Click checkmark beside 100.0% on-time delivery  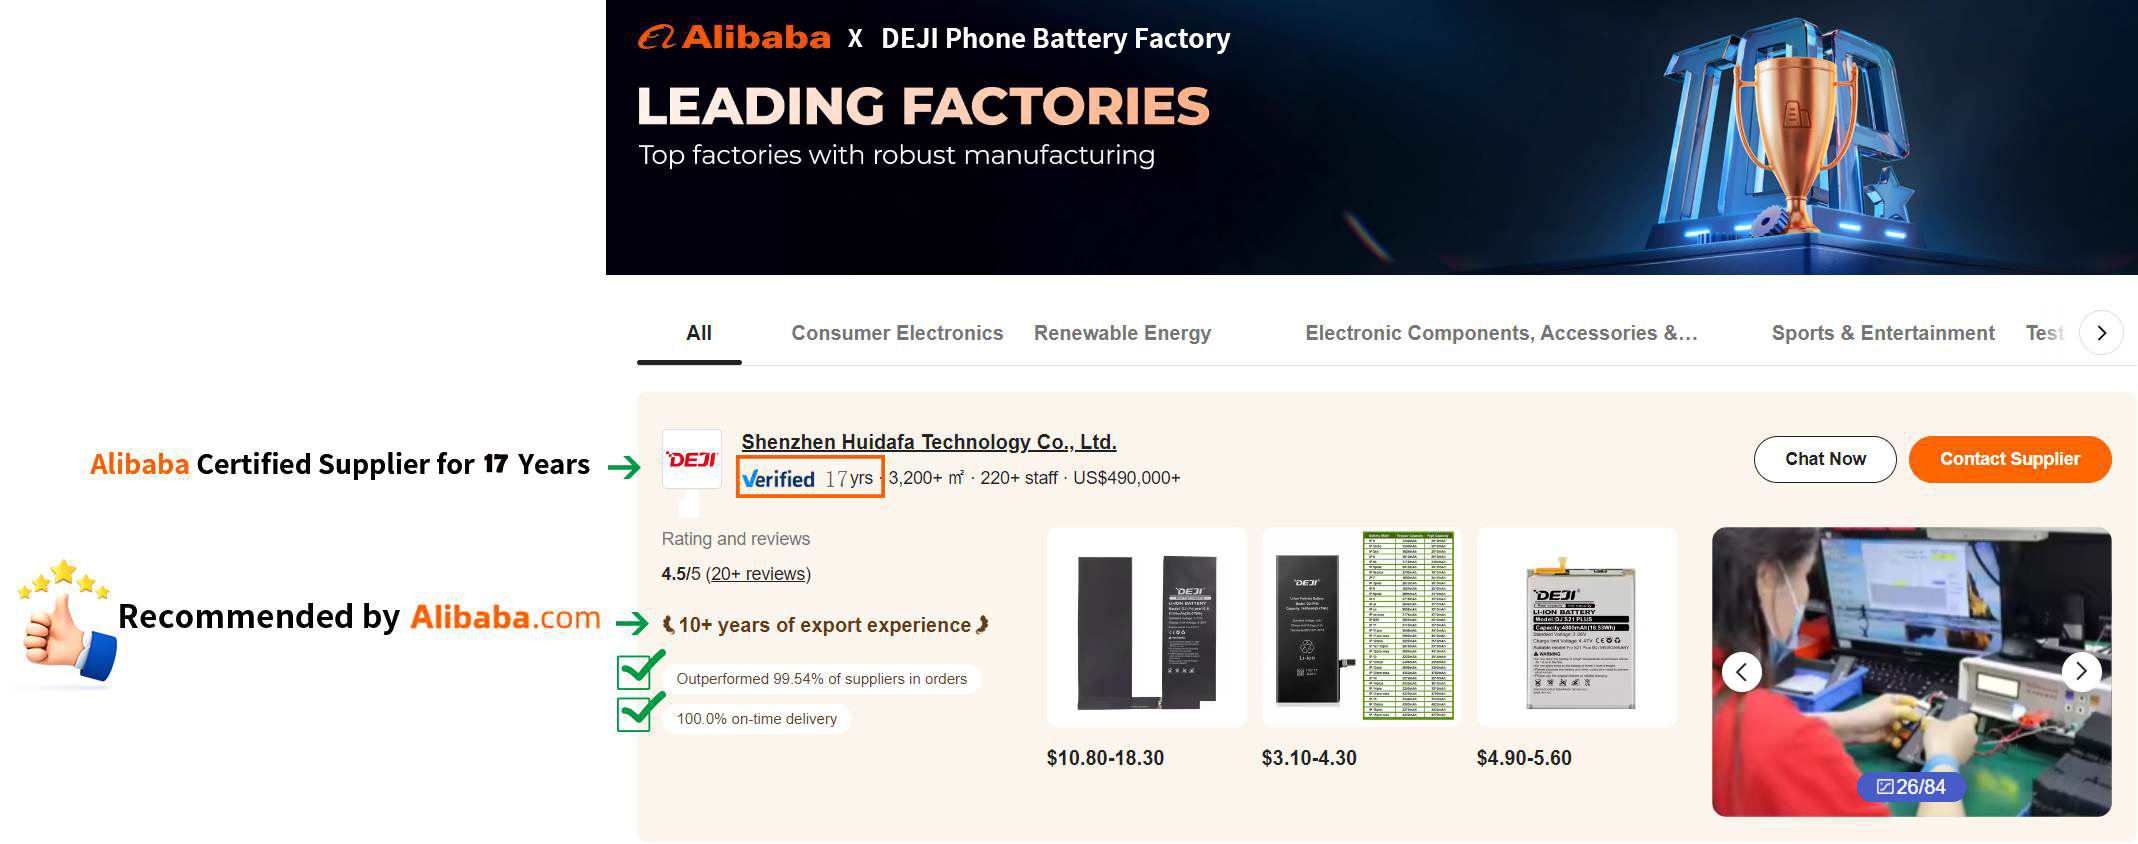tap(640, 713)
